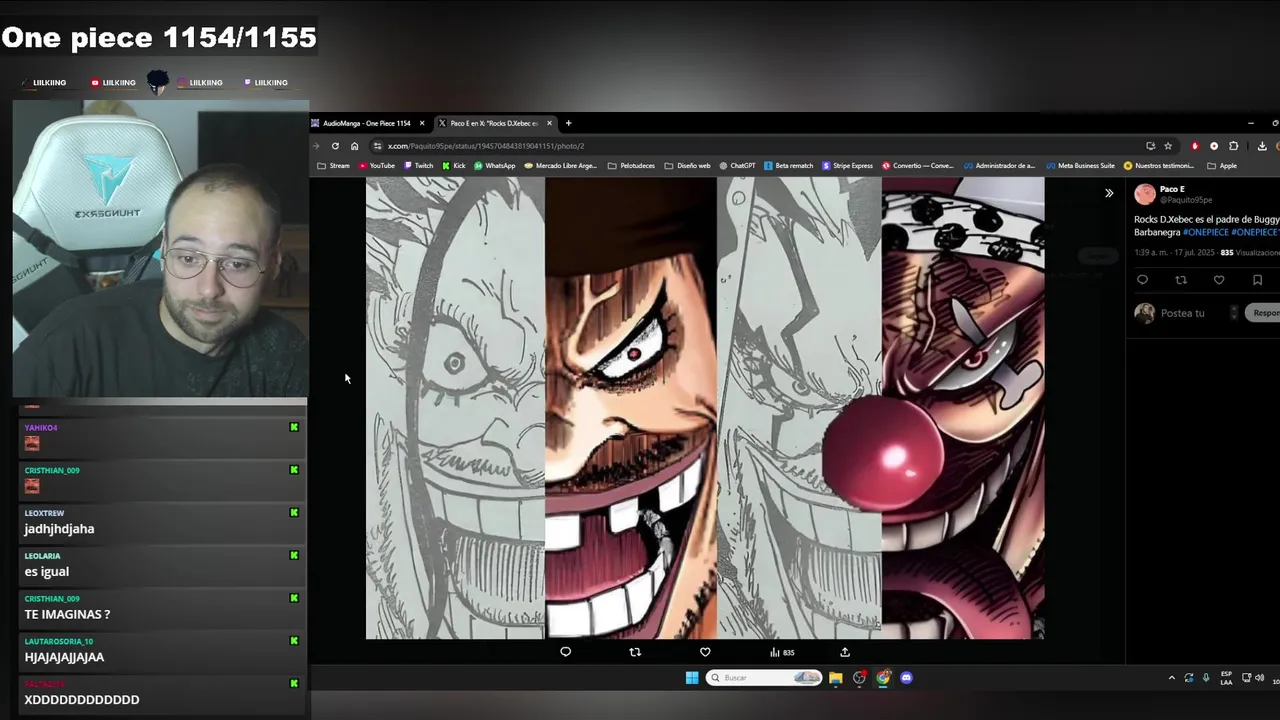Open Chrome from the taskbar
This screenshot has width=1280, height=720.
click(883, 678)
